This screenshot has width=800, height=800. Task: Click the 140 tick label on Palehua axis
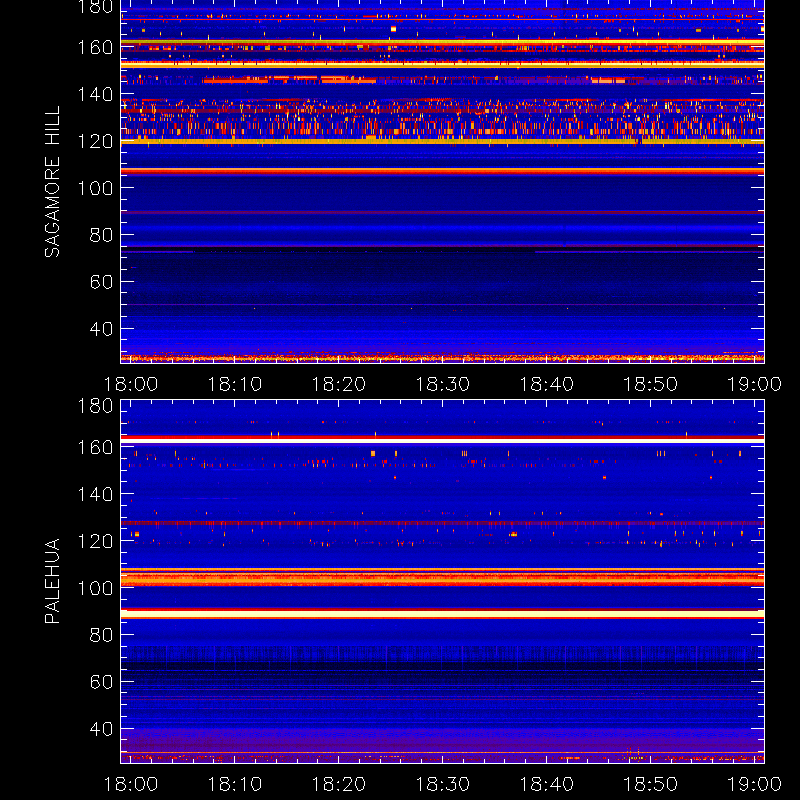pos(95,494)
